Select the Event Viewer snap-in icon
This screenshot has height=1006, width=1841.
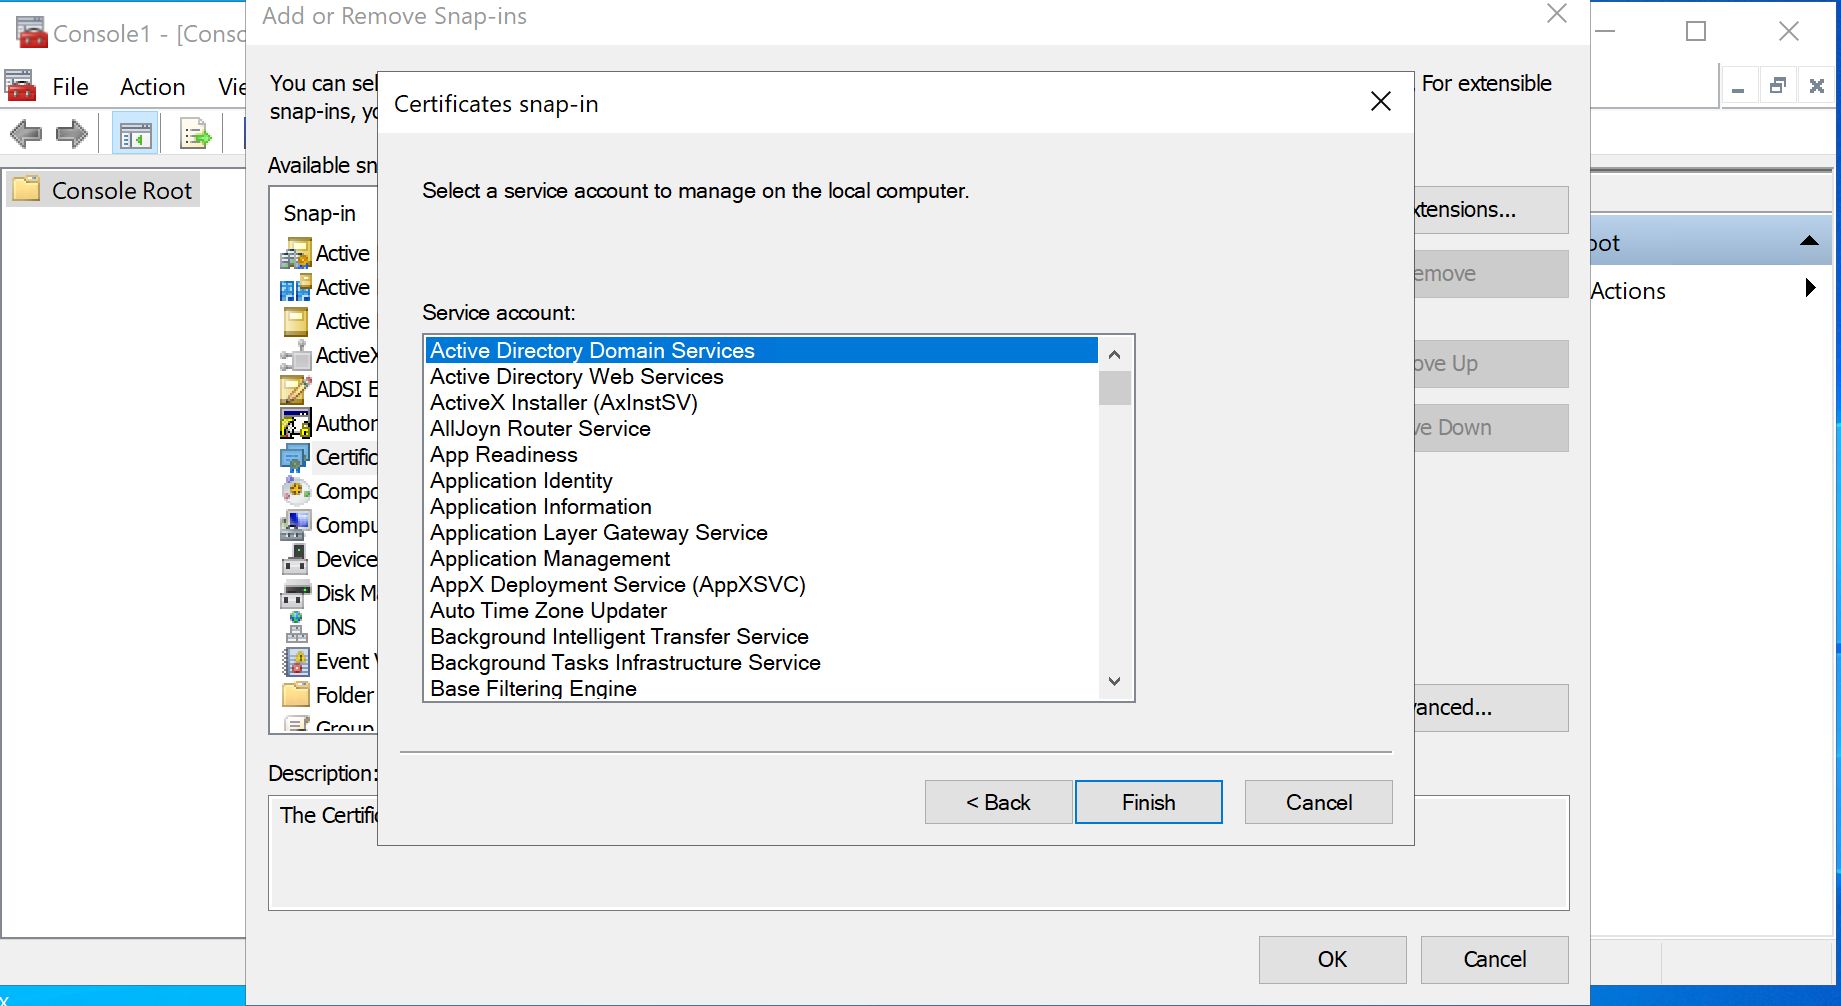[296, 662]
